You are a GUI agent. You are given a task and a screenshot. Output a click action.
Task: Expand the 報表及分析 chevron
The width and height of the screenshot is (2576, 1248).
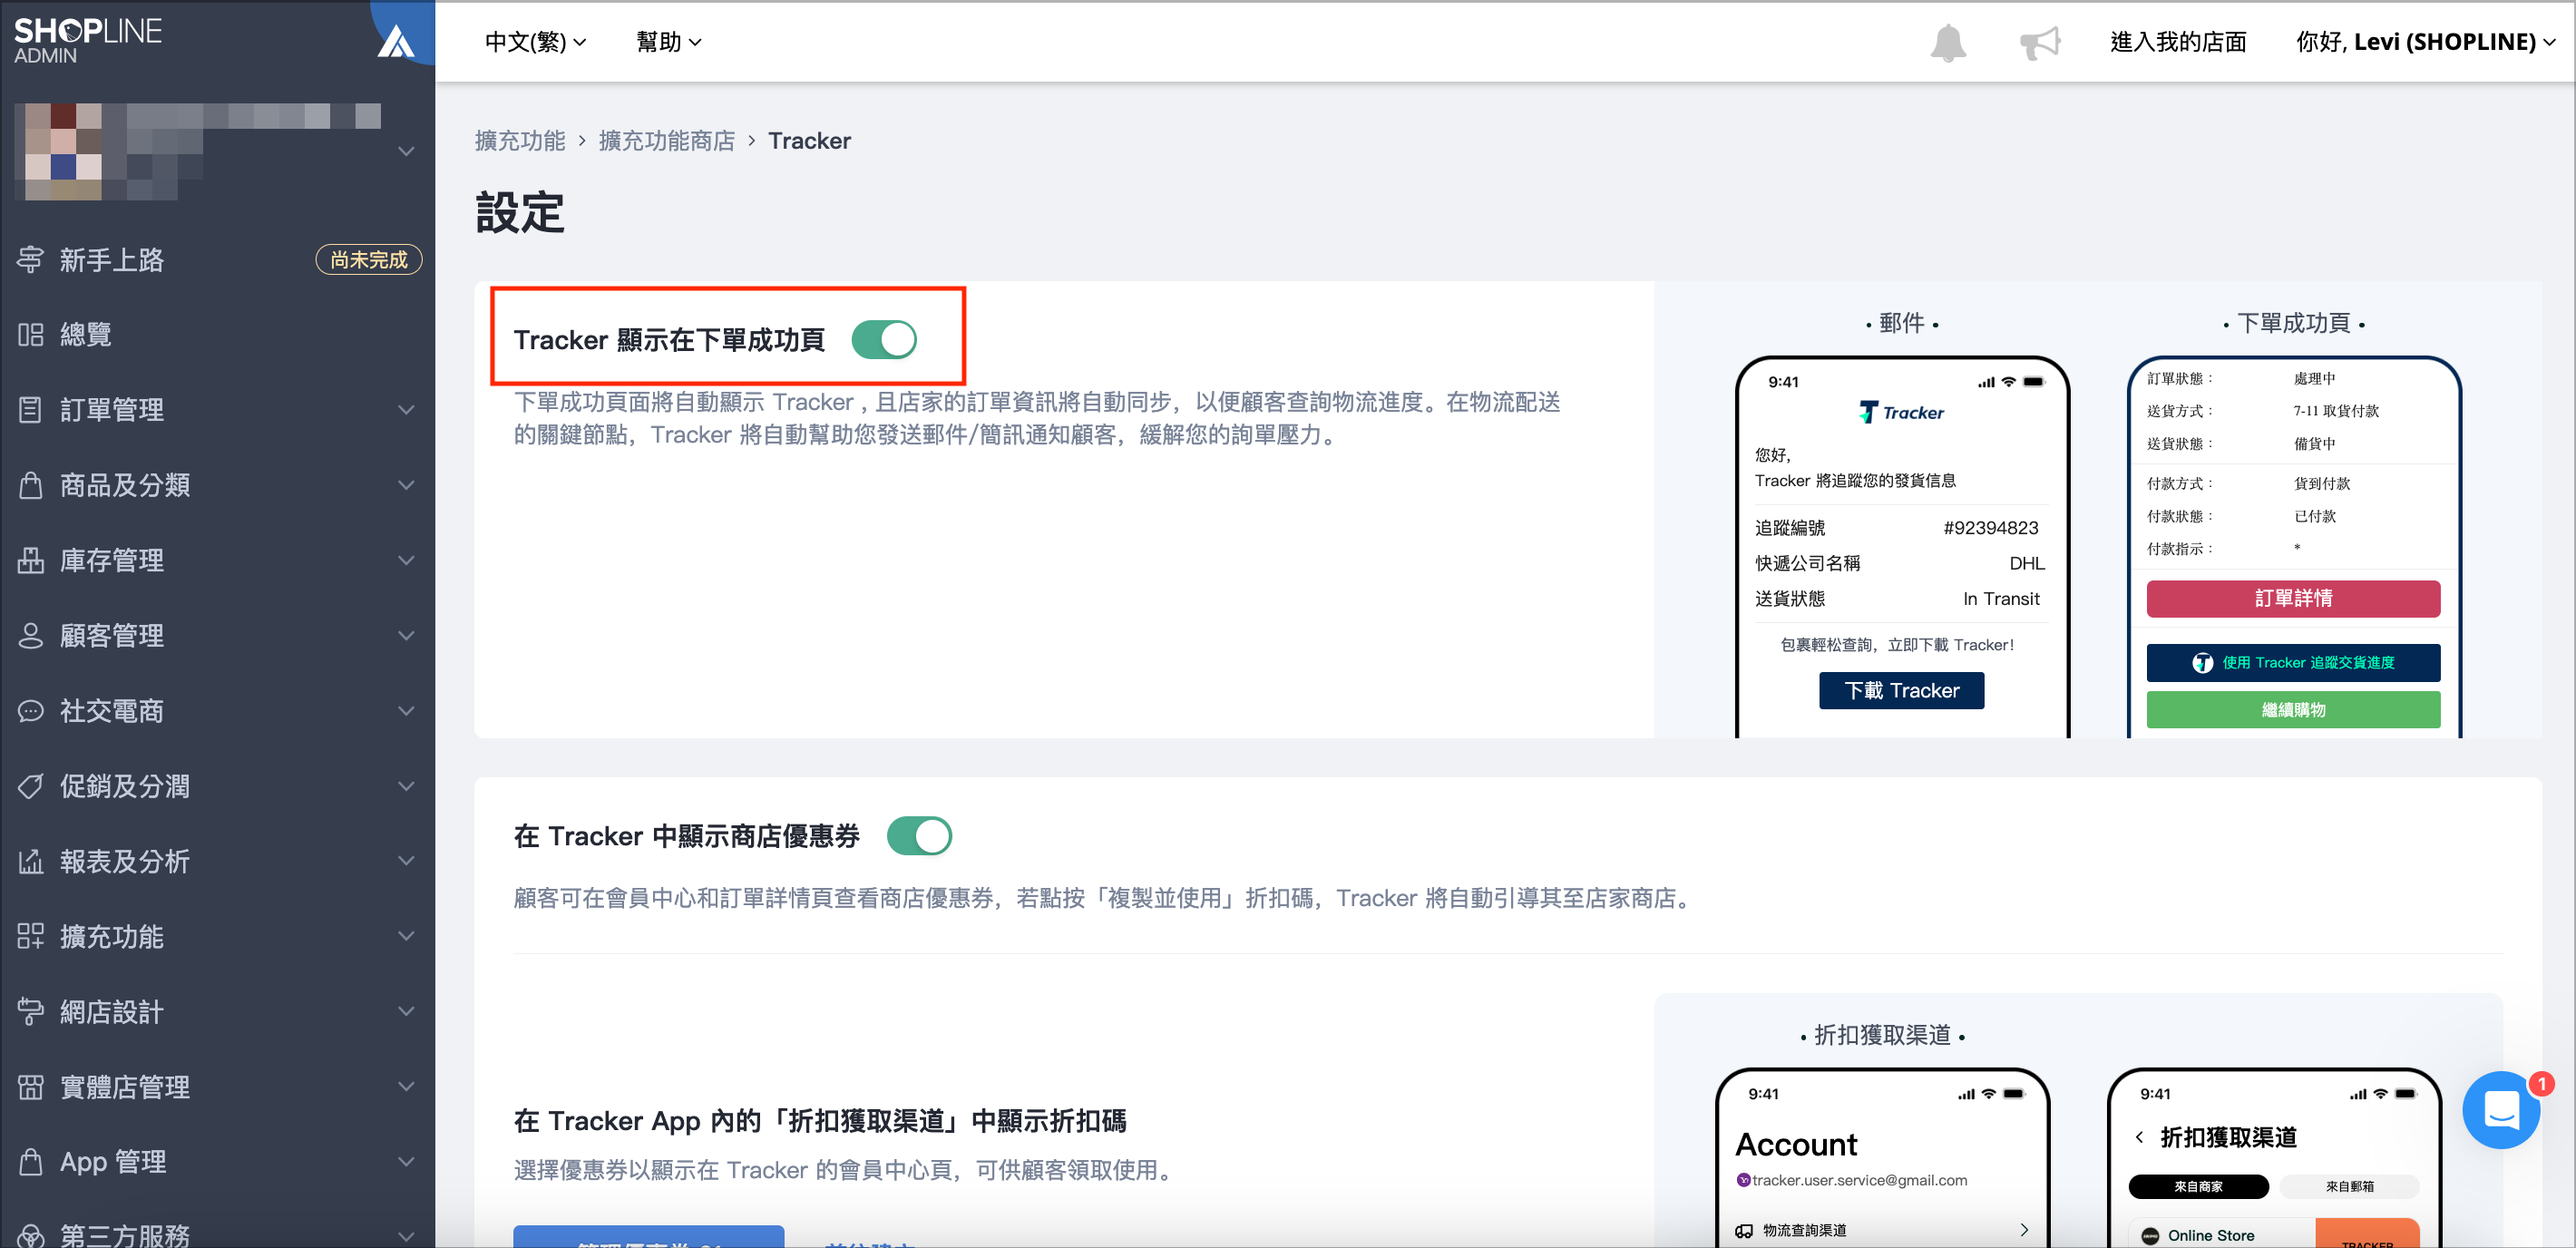pos(406,861)
